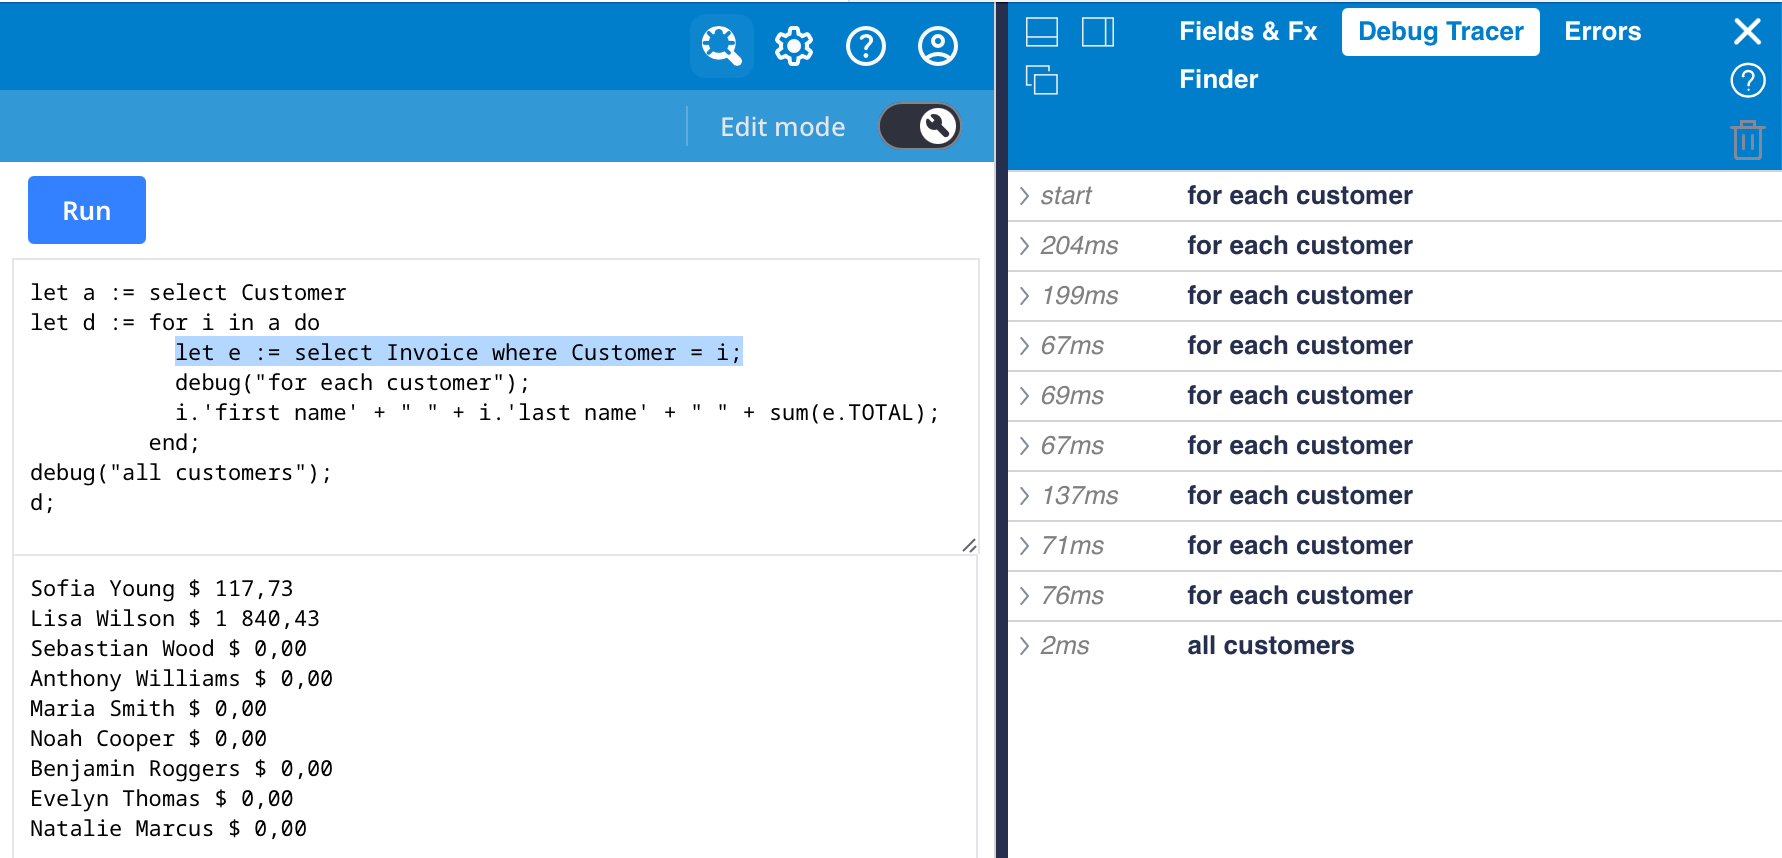Open the user account icon
1782x858 pixels.
pyautogui.click(x=938, y=46)
